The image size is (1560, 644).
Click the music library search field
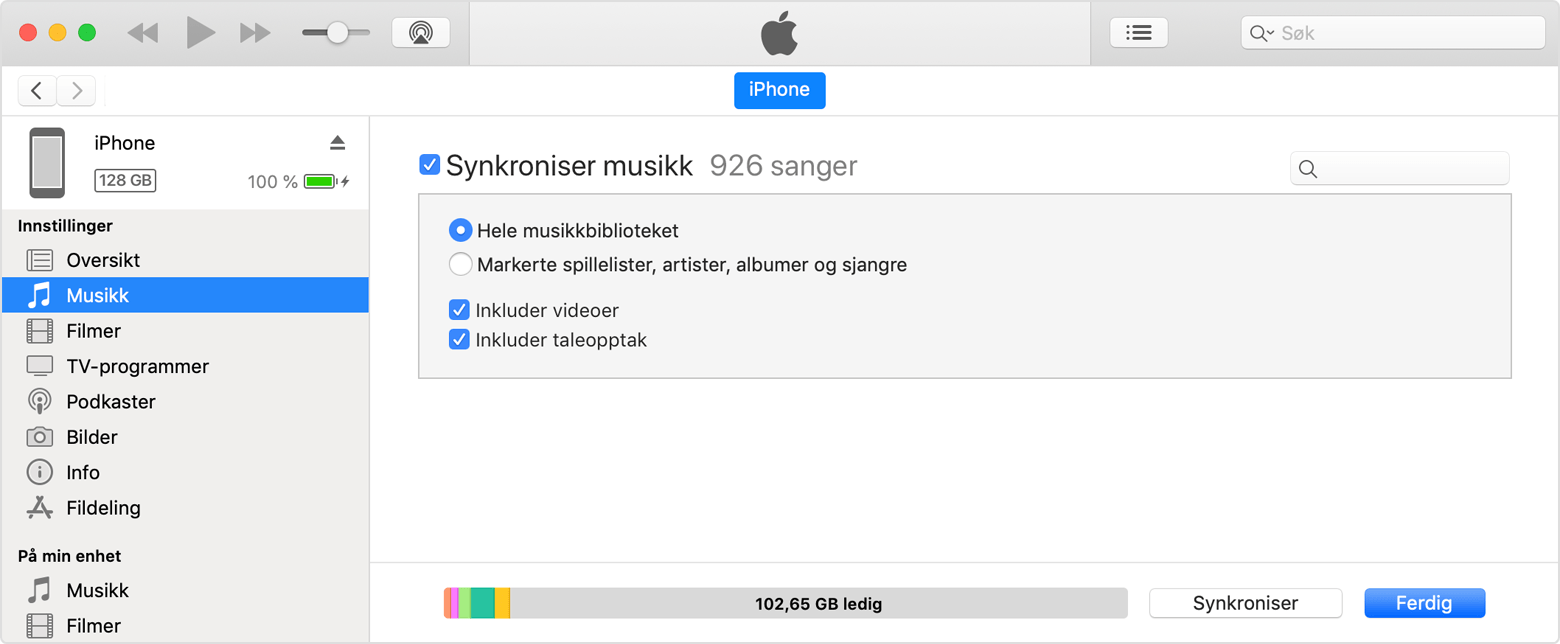tap(1399, 168)
